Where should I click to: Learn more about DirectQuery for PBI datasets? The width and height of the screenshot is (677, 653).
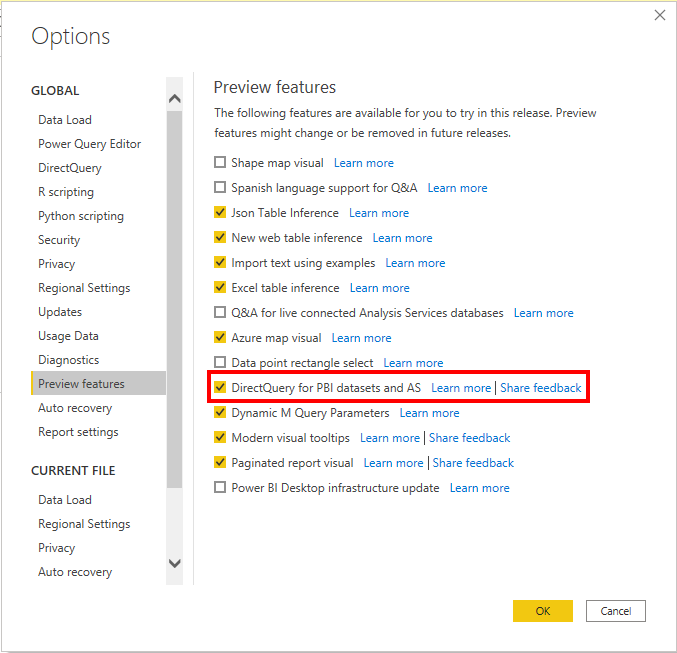pyautogui.click(x=461, y=388)
